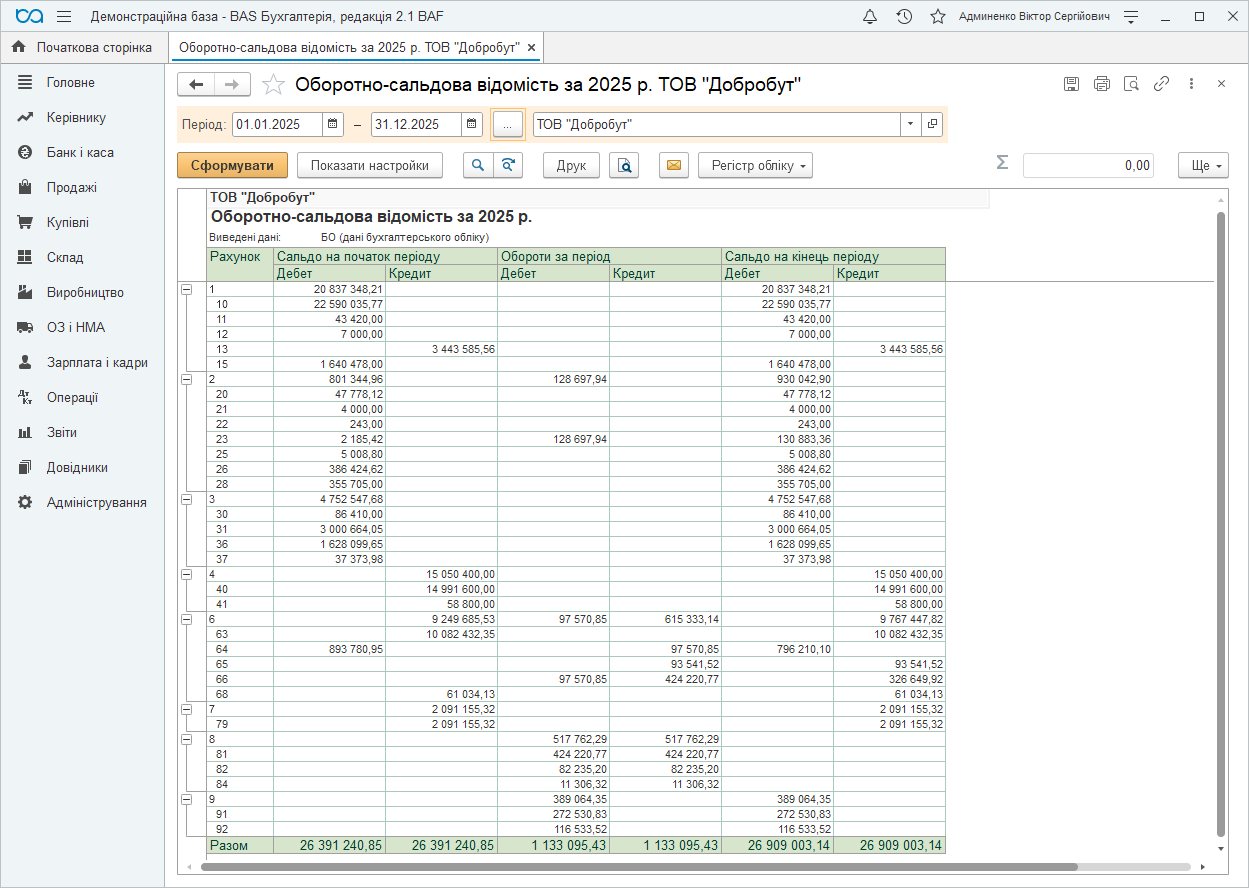Click the period start date field
This screenshot has height=888, width=1249.
pos(277,124)
